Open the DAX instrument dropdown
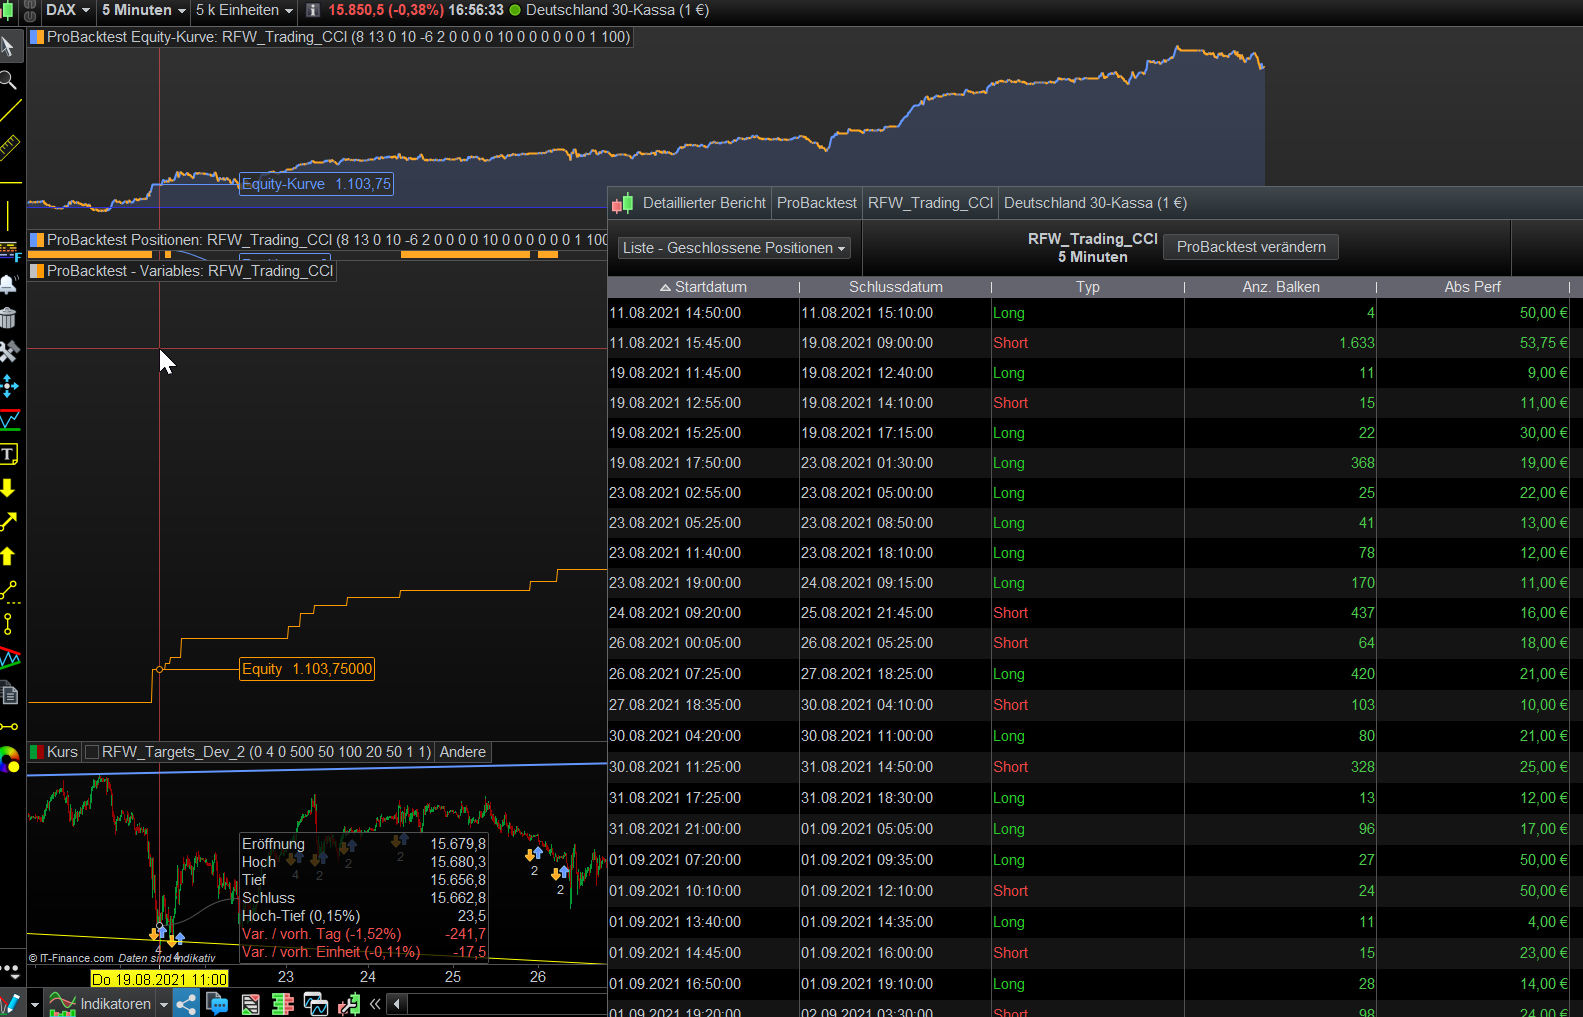The height and width of the screenshot is (1017, 1583). tap(68, 10)
